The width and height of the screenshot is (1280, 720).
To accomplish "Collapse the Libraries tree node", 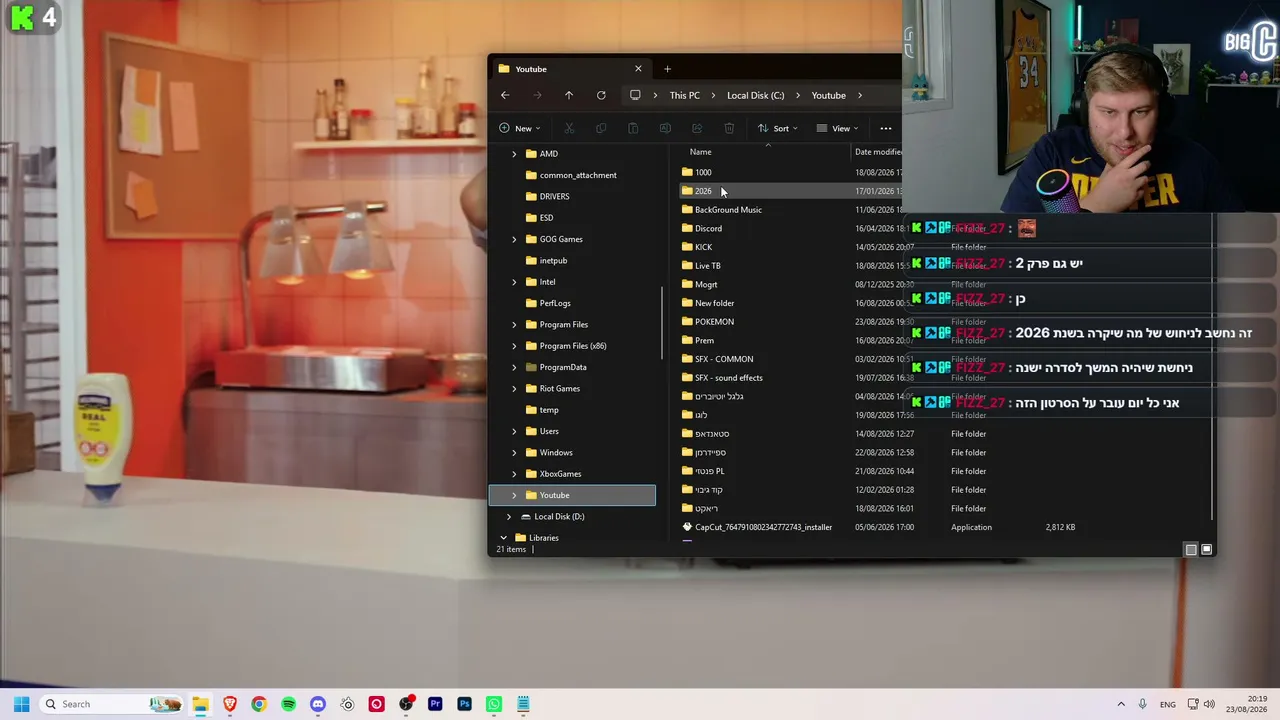I will (504, 538).
